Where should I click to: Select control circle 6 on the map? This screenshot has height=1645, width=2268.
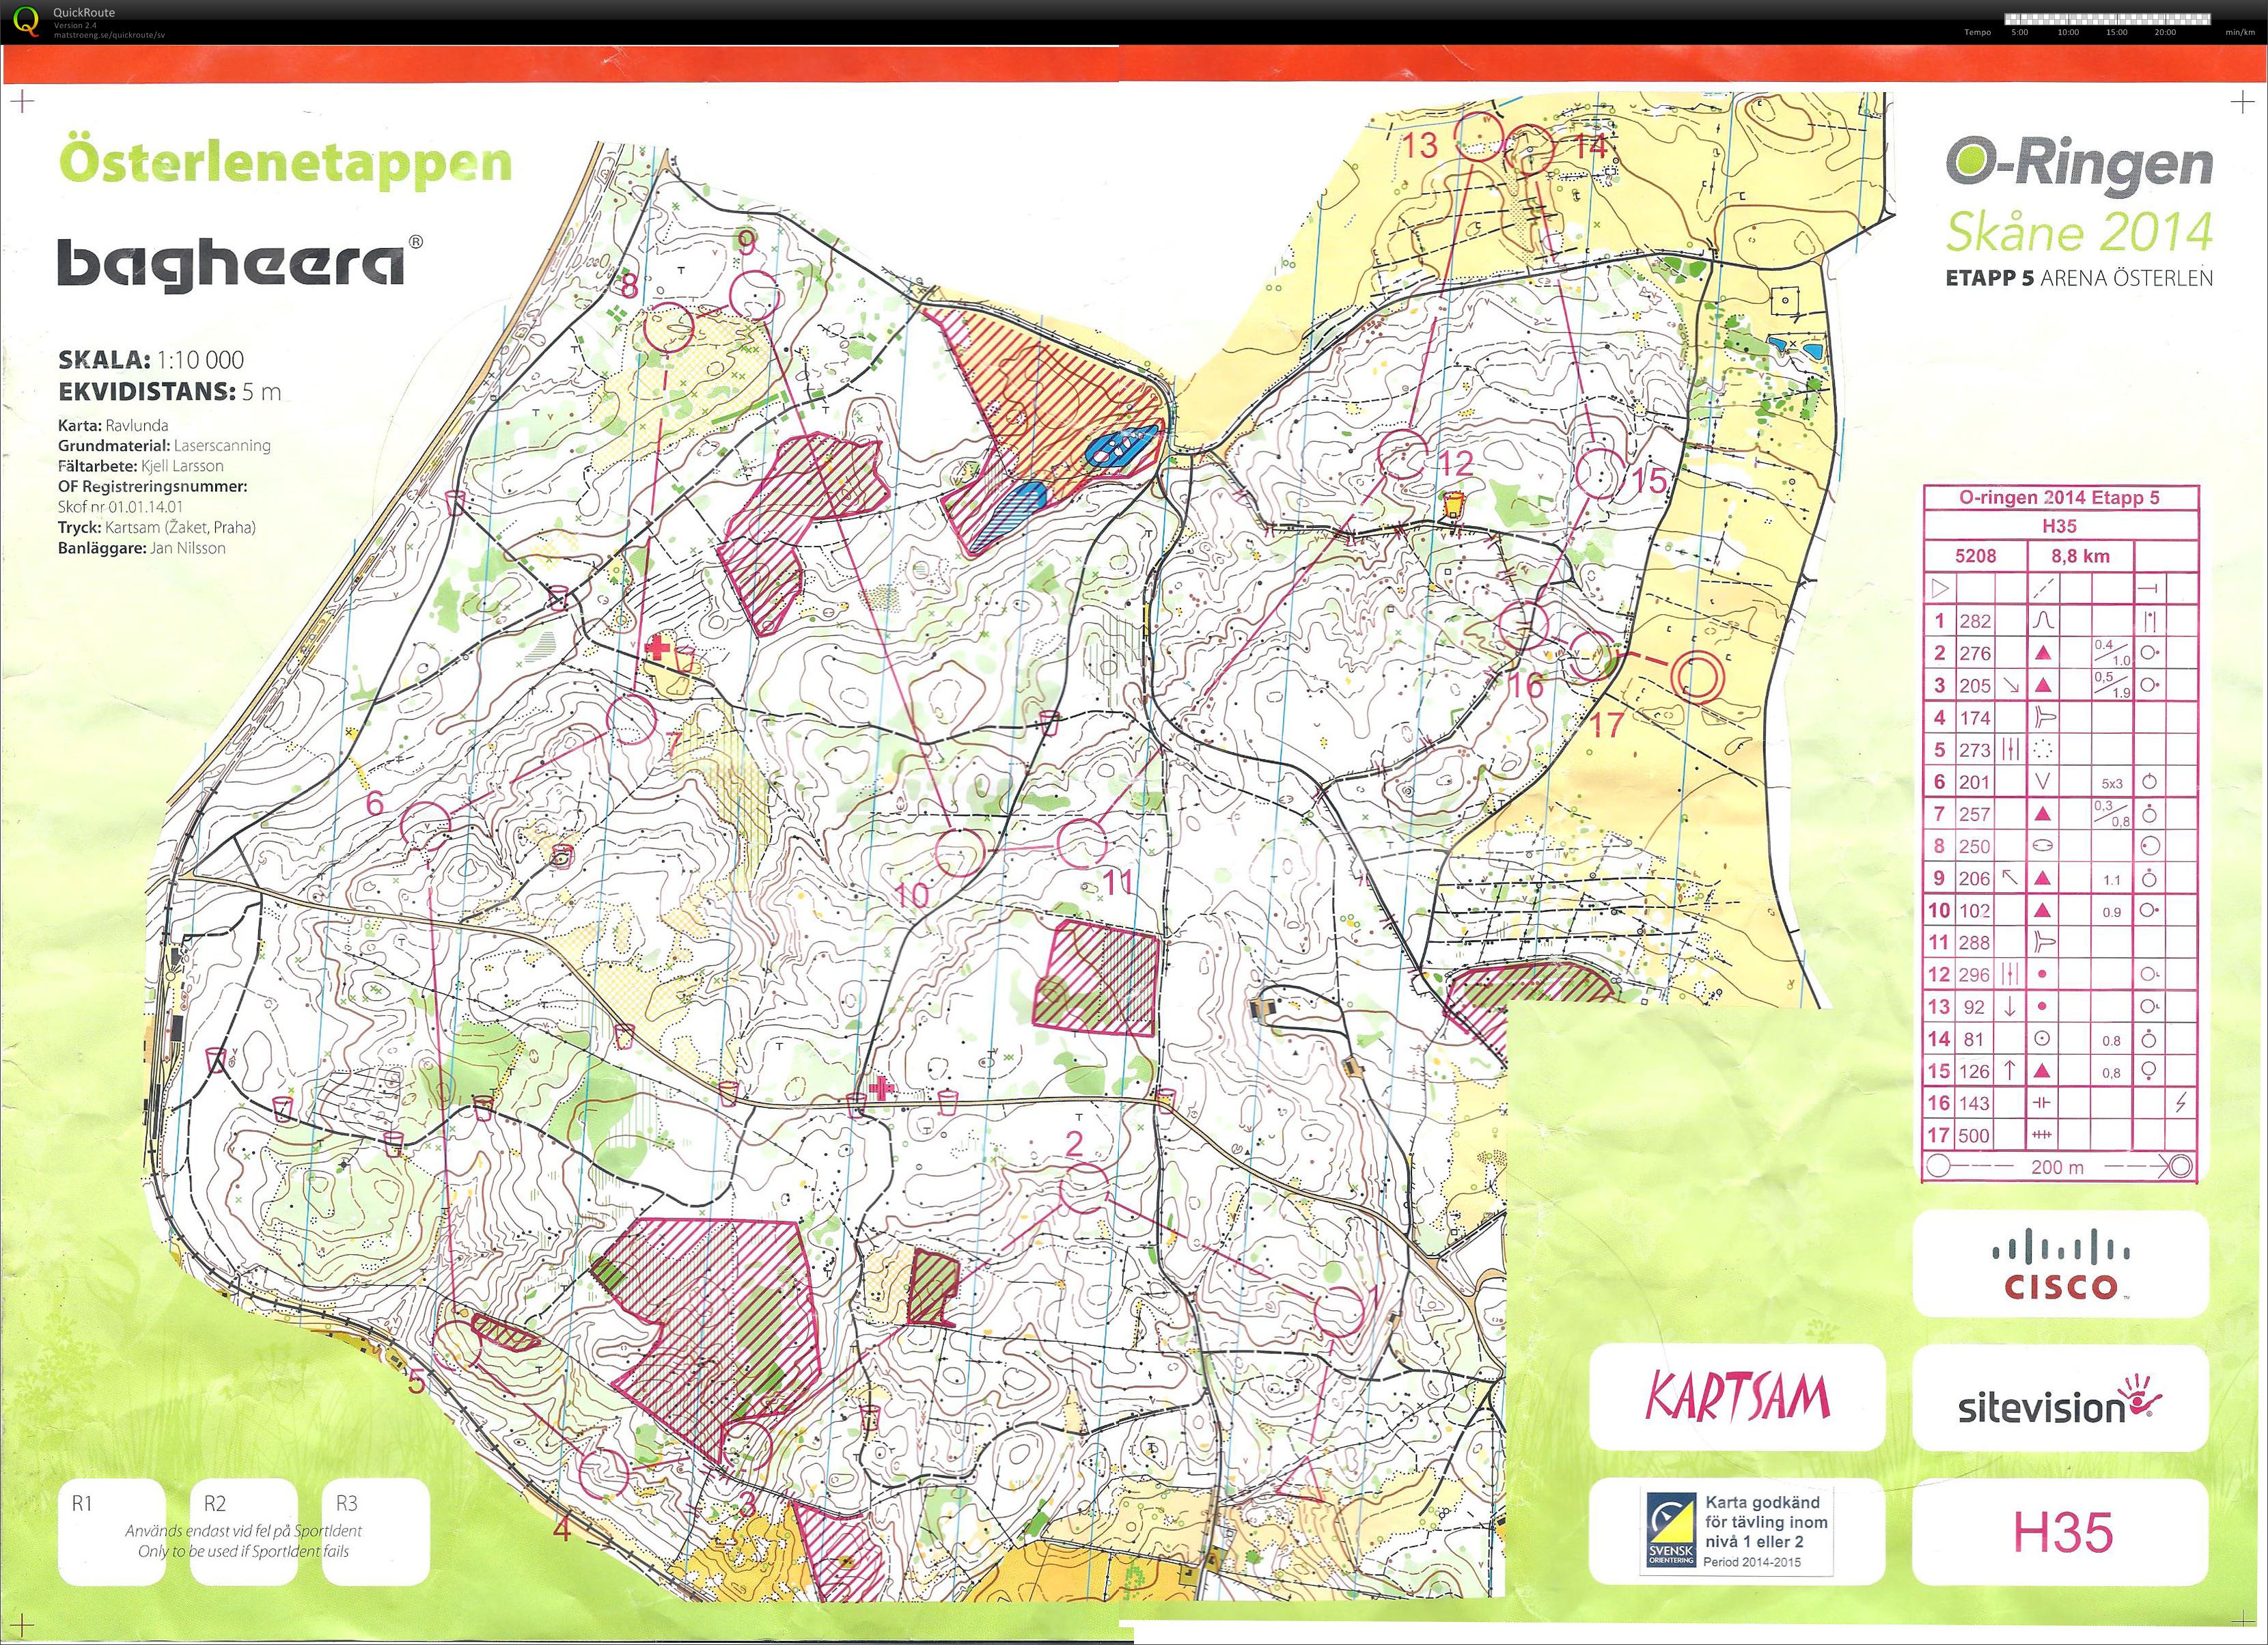click(426, 826)
